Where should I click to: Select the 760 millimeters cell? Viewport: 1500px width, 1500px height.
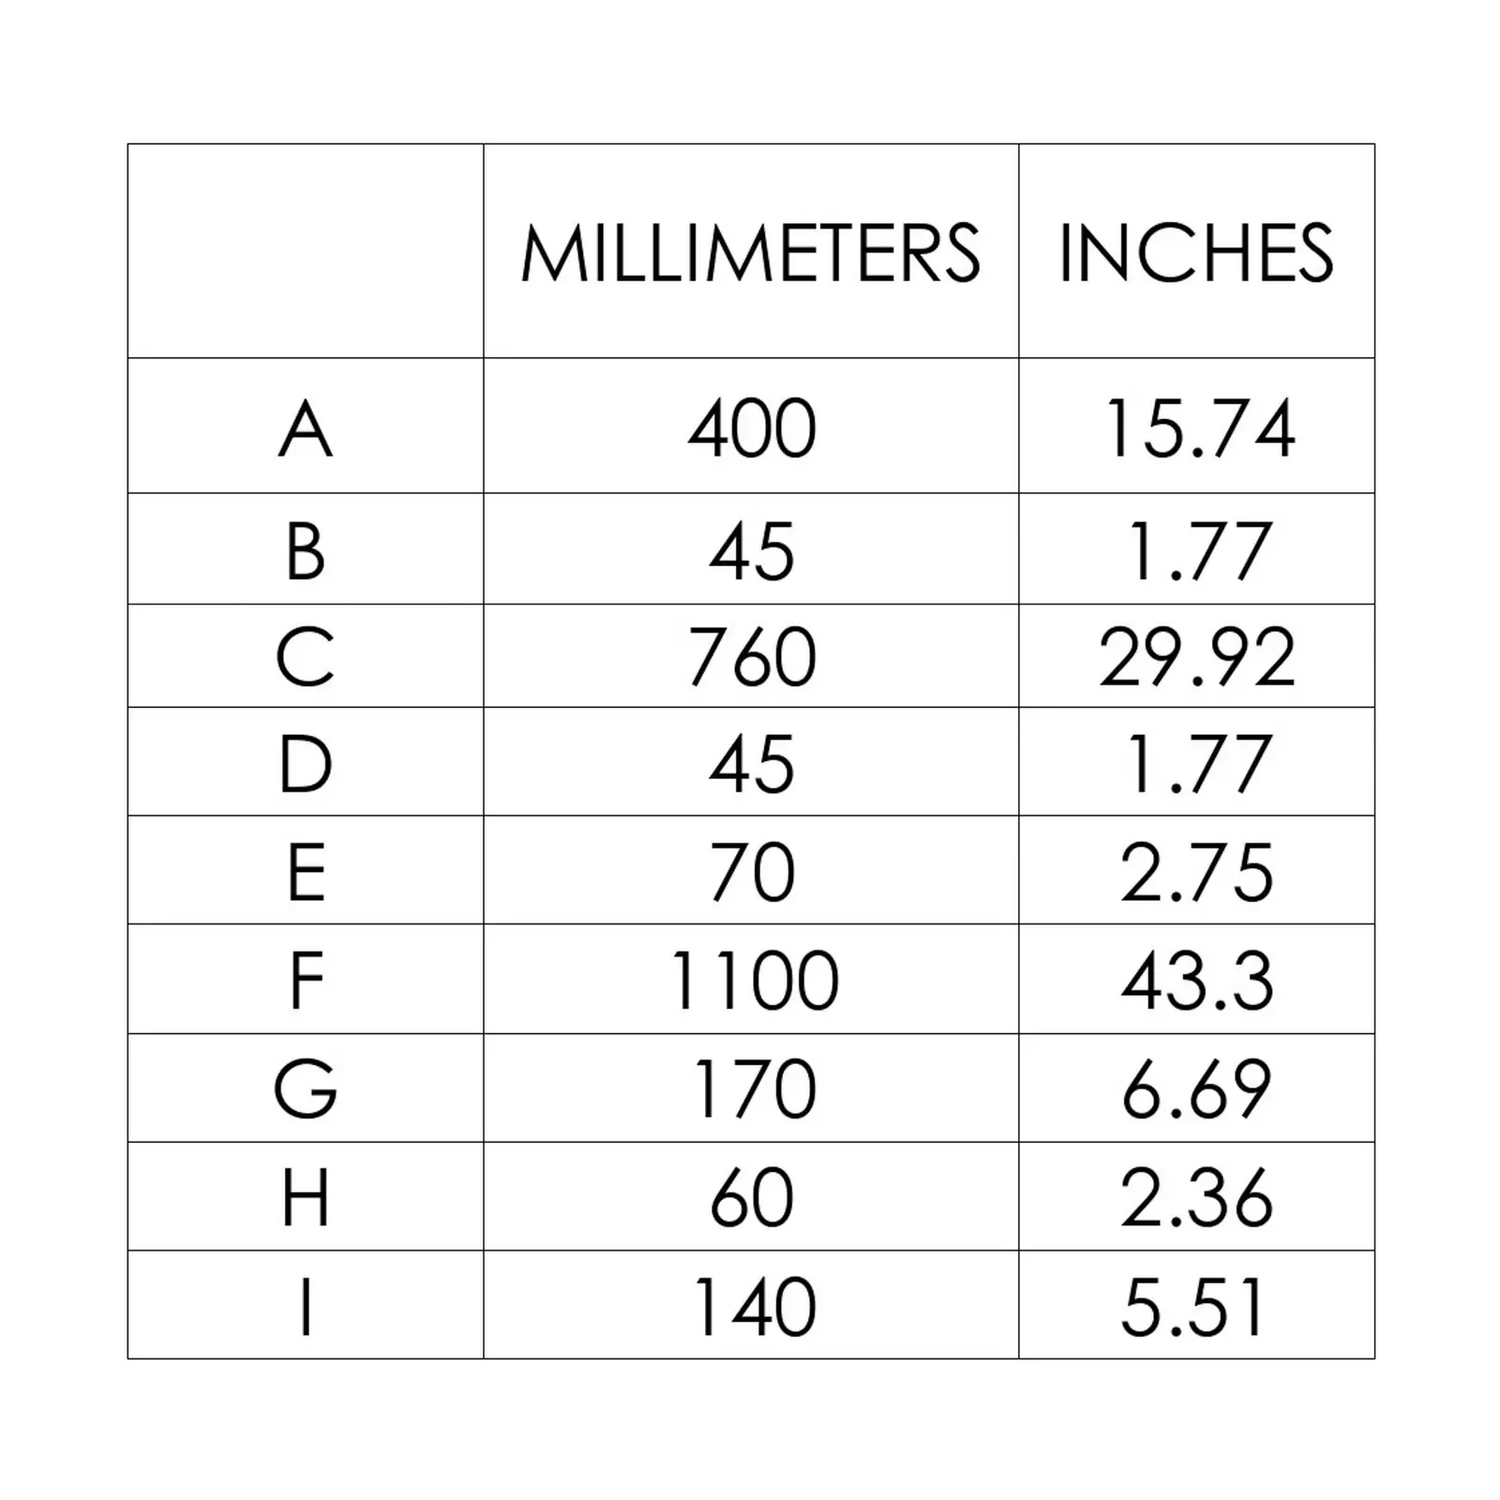coord(752,657)
